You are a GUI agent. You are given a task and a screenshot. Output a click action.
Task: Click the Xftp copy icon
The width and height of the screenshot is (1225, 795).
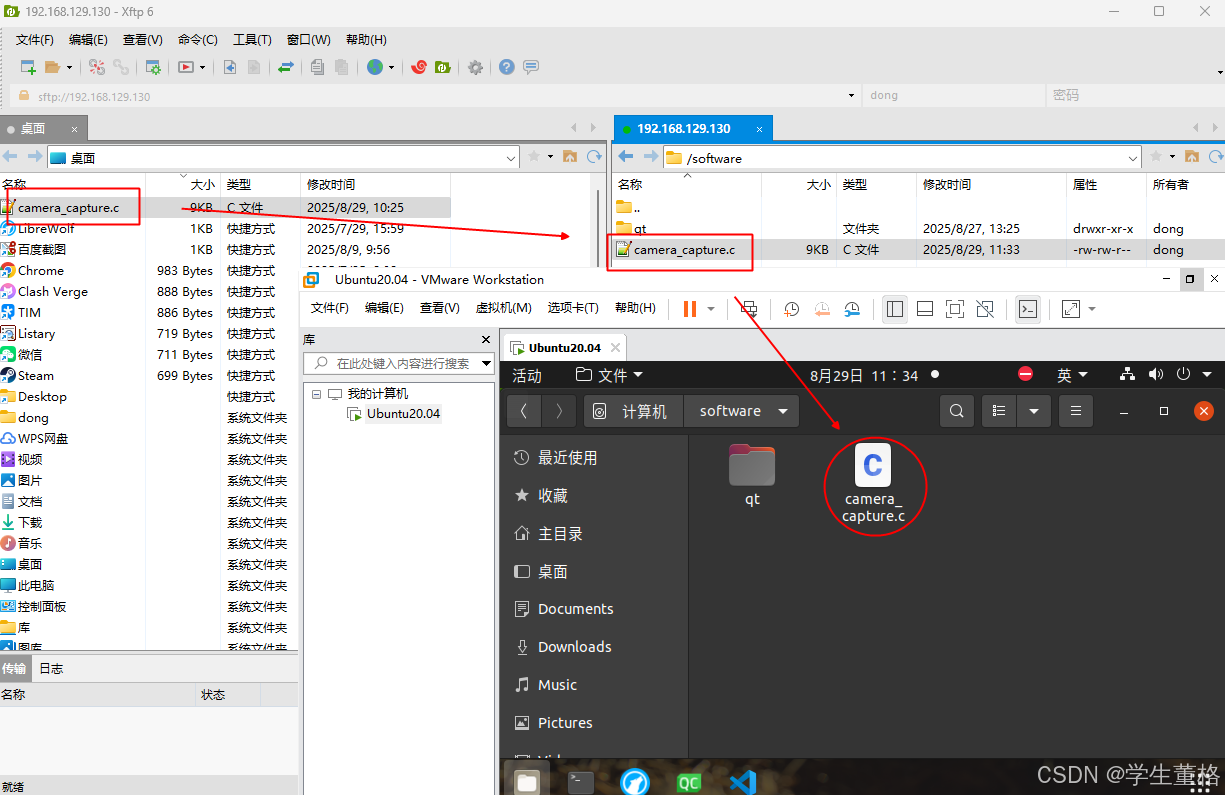tap(317, 67)
